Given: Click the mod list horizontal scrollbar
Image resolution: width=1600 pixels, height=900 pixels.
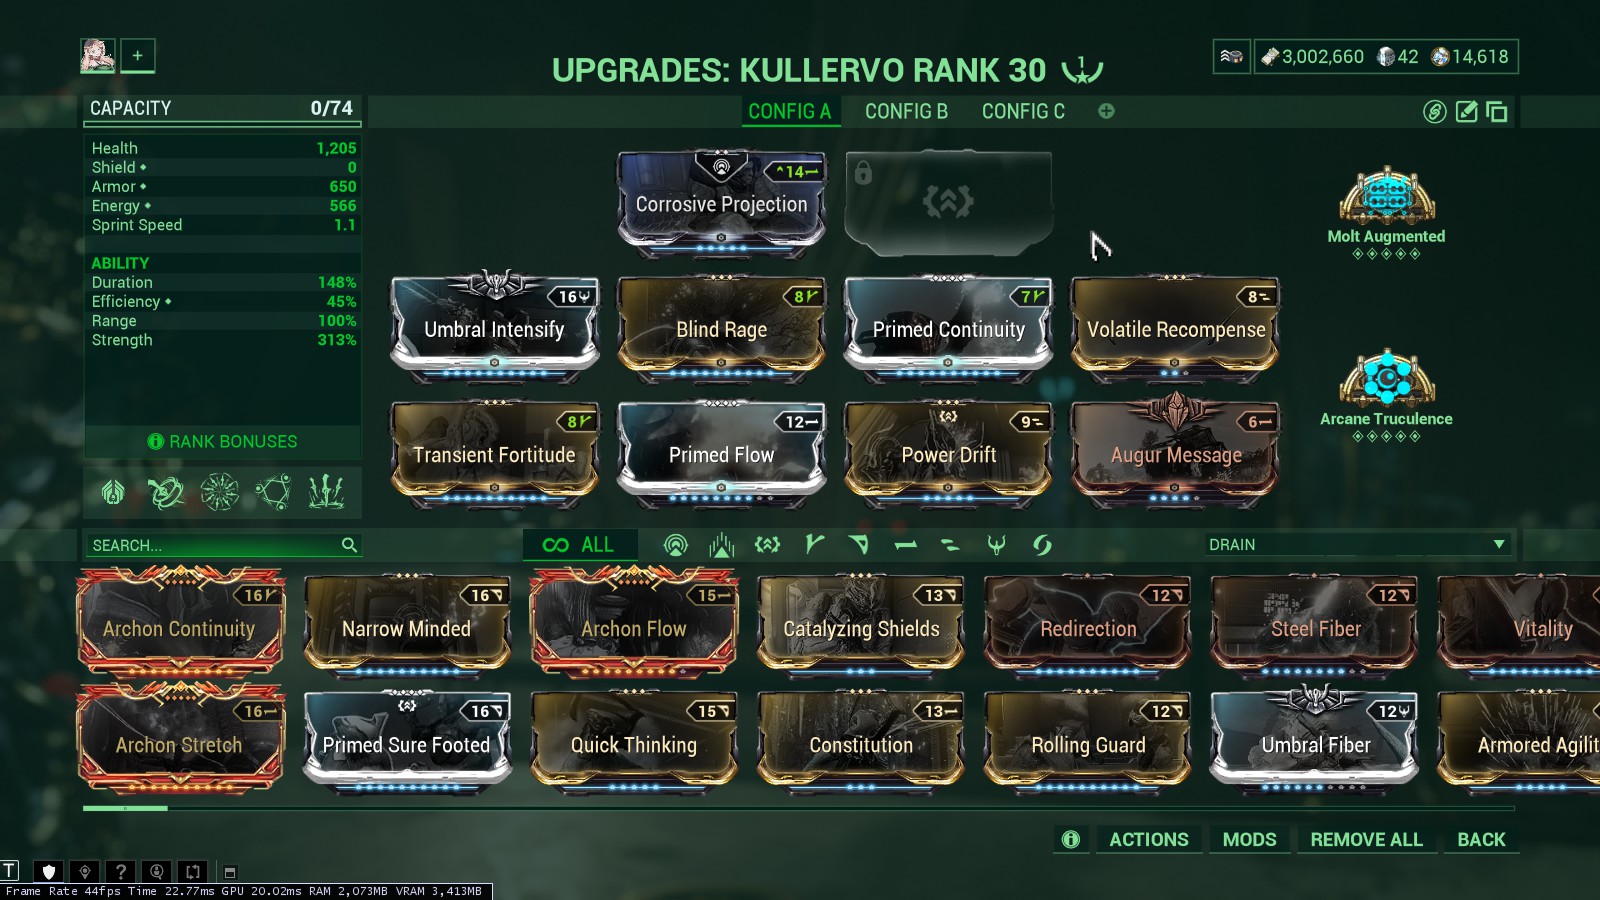Looking at the screenshot, I should [x=798, y=808].
